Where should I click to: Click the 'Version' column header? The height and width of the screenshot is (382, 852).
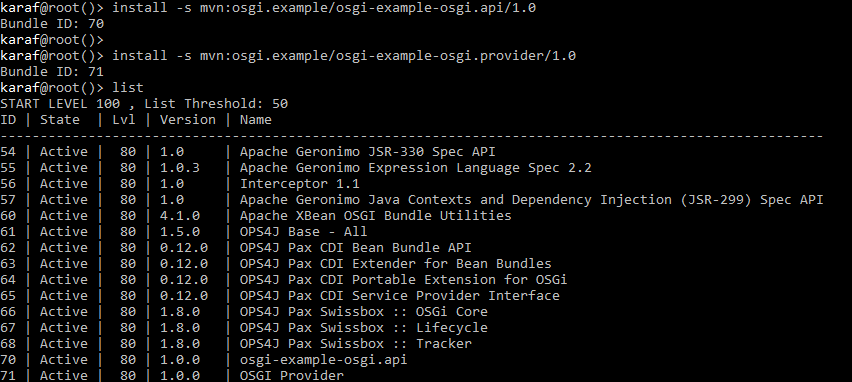coord(187,120)
